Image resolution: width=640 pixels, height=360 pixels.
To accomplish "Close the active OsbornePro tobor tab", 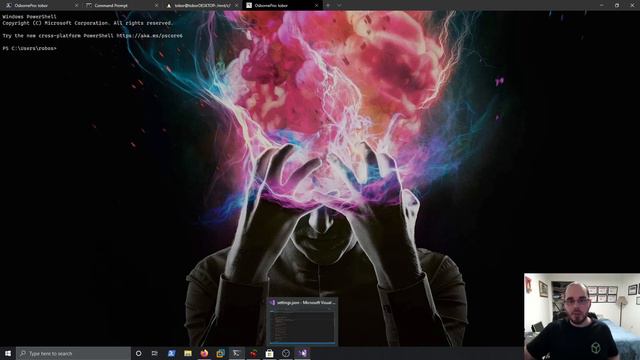I will point(316,5).
